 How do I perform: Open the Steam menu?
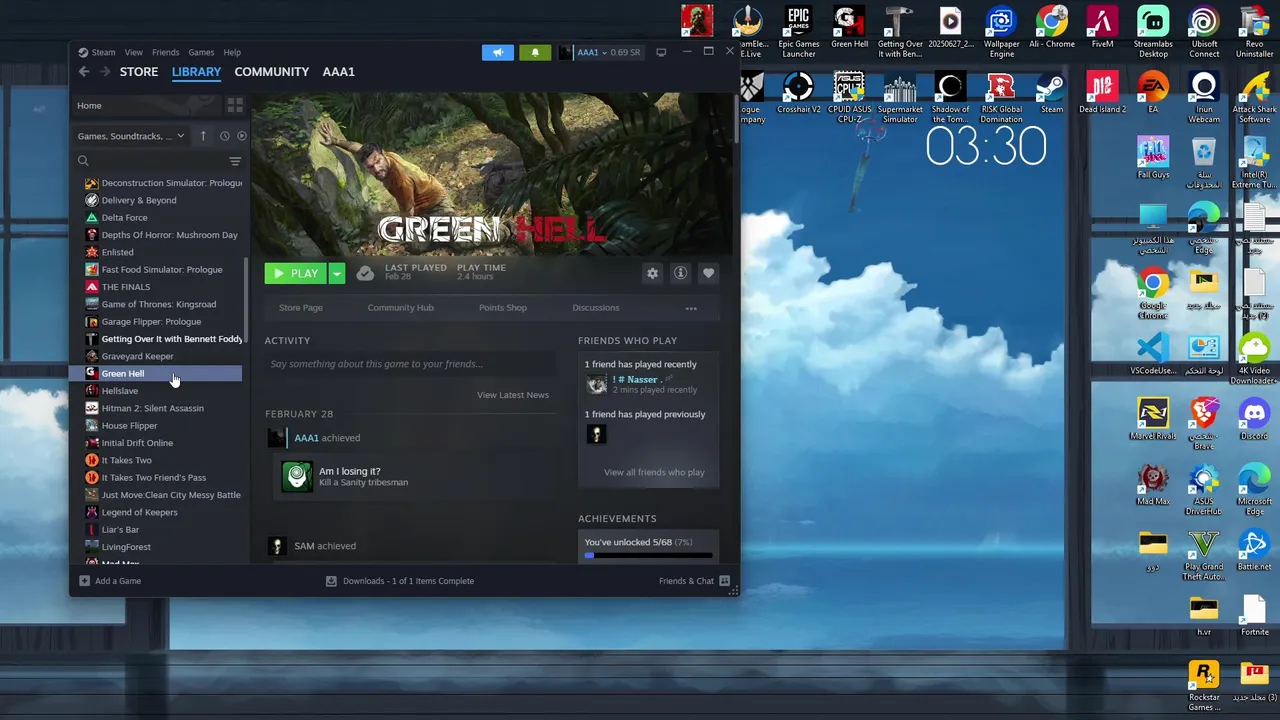tap(104, 52)
